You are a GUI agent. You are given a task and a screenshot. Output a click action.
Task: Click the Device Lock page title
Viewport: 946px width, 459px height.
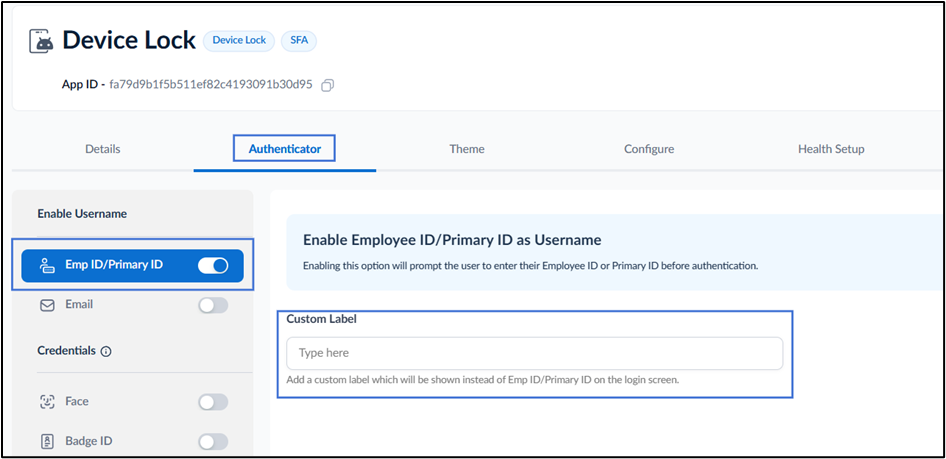(129, 40)
